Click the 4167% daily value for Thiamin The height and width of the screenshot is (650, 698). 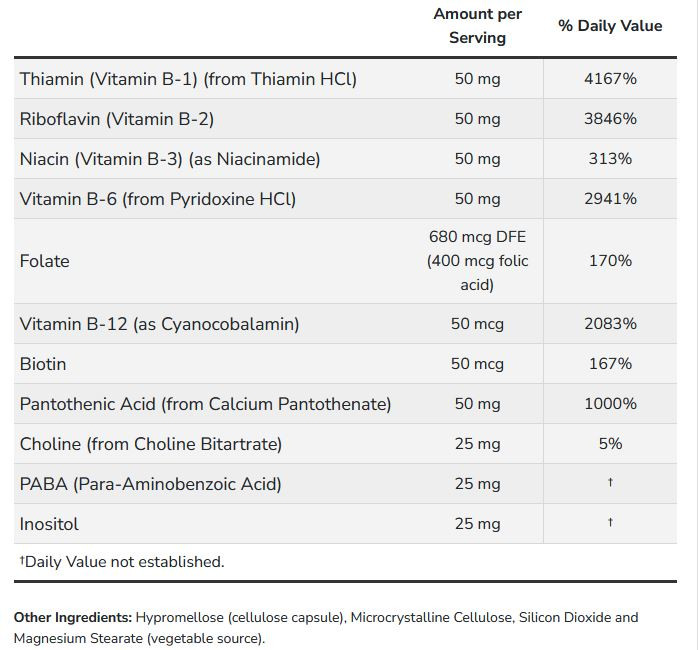[610, 79]
